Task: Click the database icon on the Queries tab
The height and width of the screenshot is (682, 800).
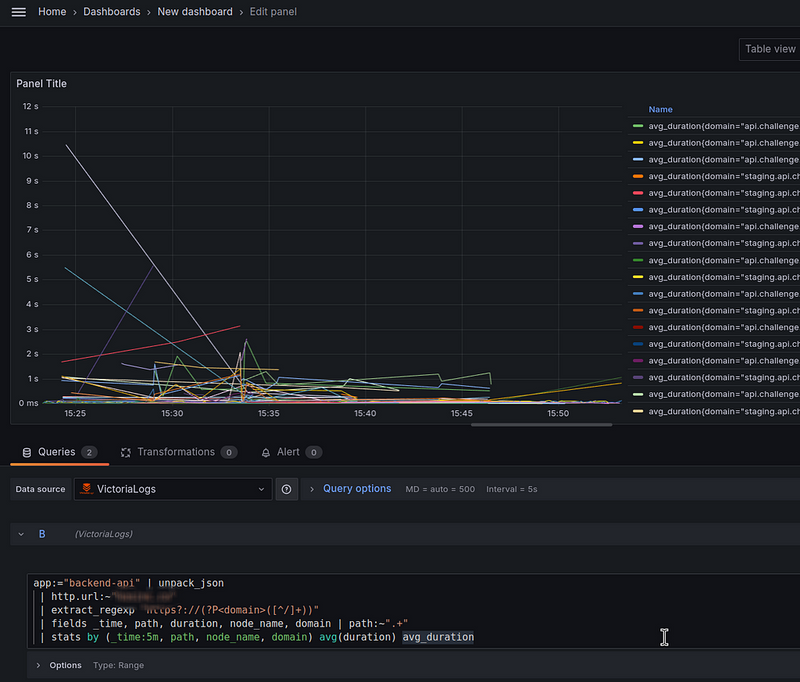Action: [x=26, y=452]
